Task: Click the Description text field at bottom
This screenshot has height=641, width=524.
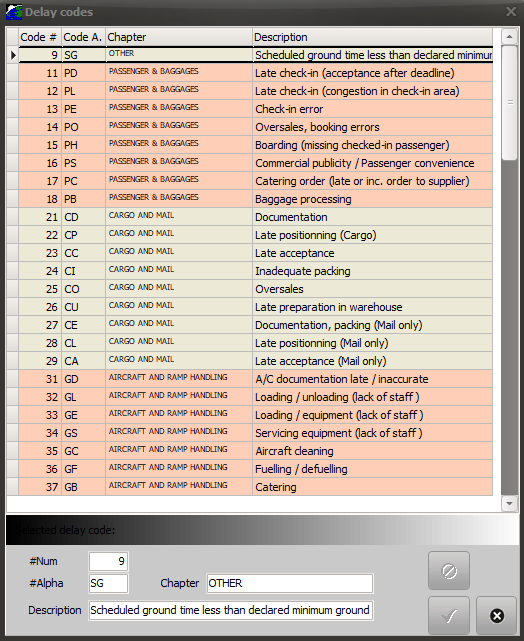Action: pos(231,610)
